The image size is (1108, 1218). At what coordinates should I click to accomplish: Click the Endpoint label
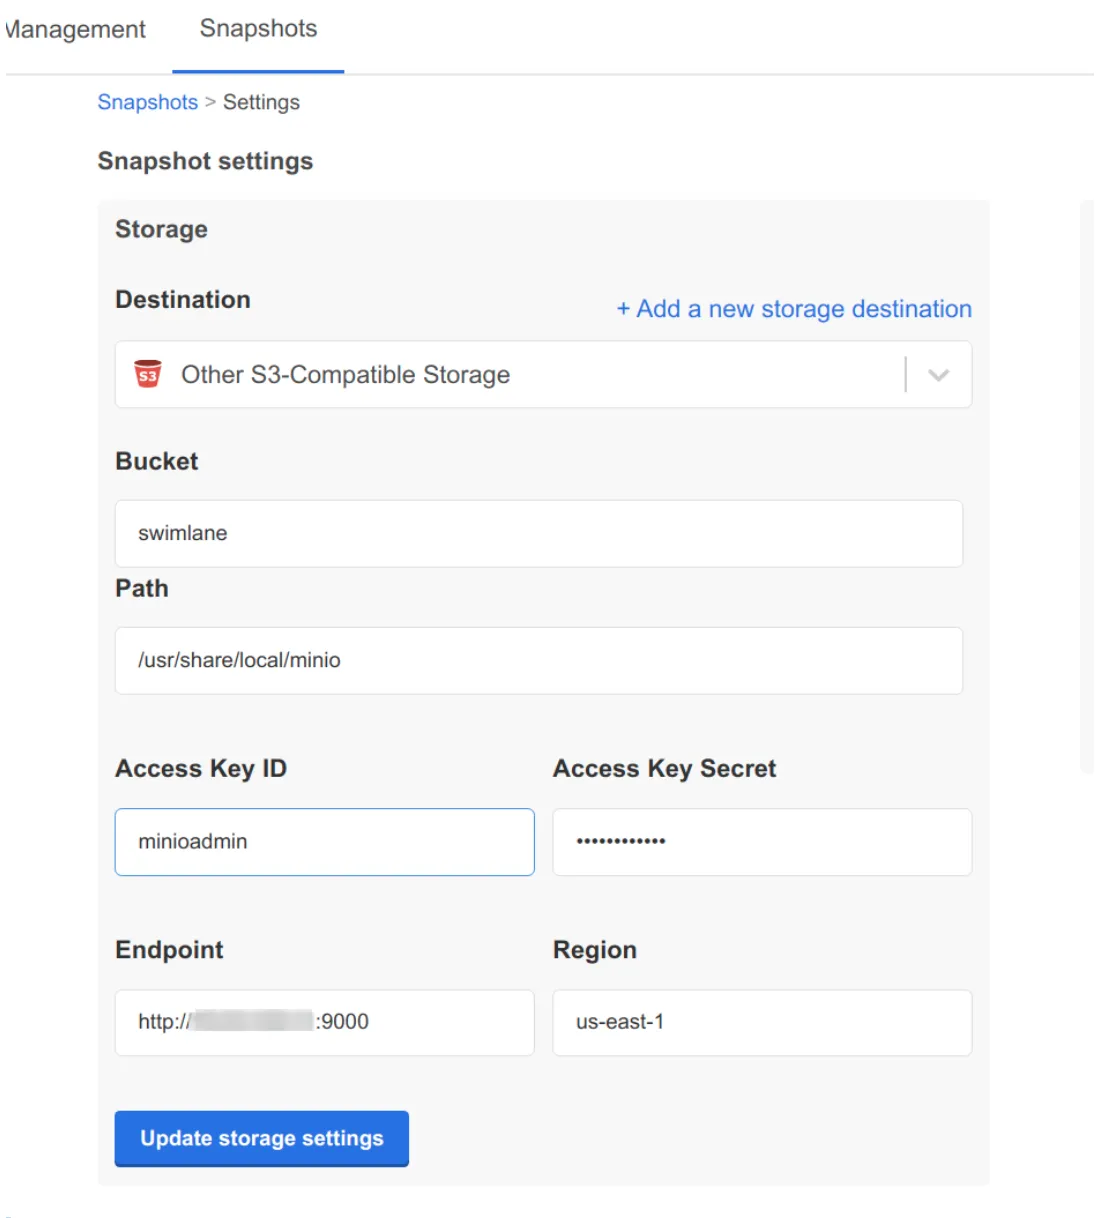point(169,950)
